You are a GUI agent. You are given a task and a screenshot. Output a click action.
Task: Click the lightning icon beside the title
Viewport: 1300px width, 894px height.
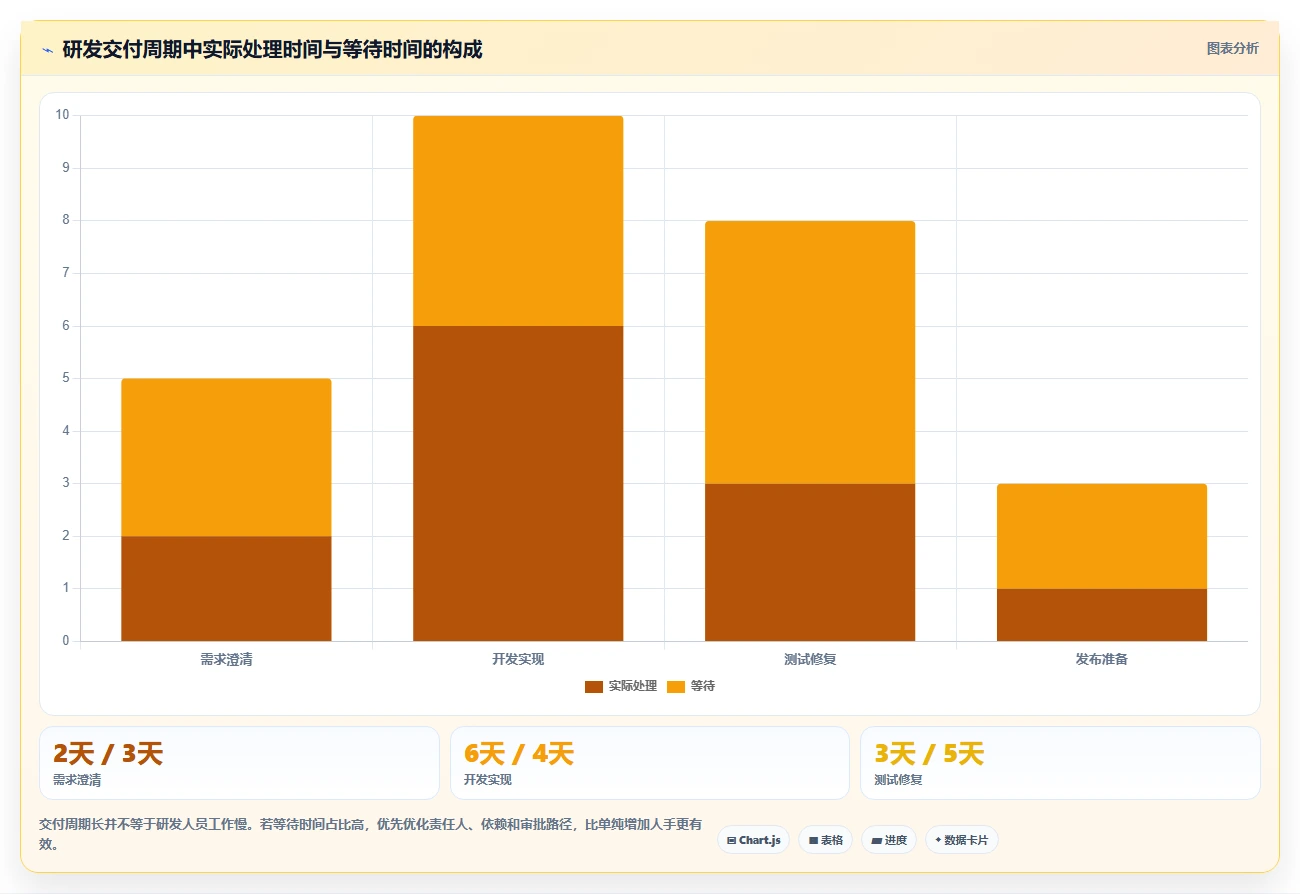[x=47, y=49]
